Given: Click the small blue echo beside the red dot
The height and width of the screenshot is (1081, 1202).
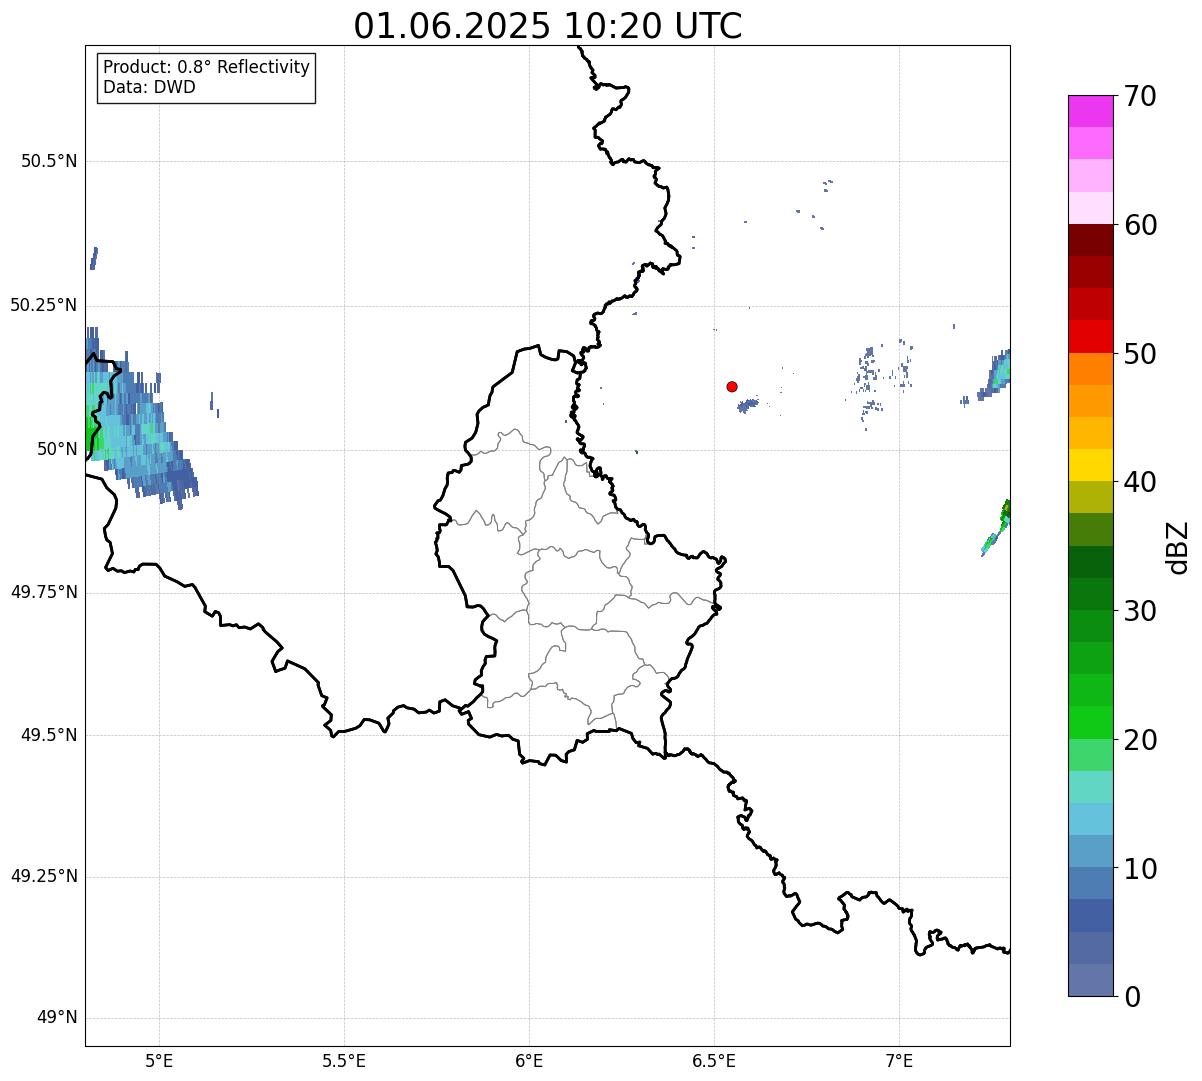Looking at the screenshot, I should tap(747, 405).
